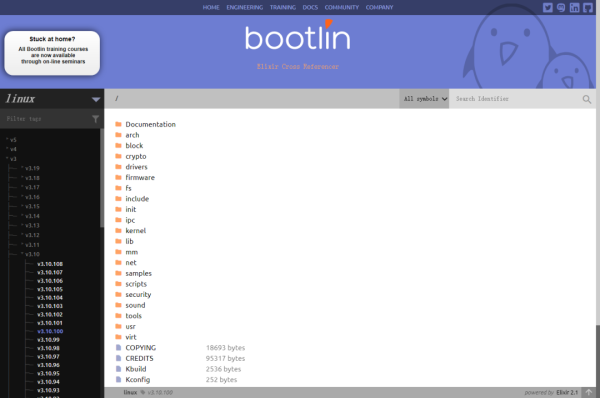The height and width of the screenshot is (398, 600).
Task: Open the All symbols dropdown
Action: 424,99
